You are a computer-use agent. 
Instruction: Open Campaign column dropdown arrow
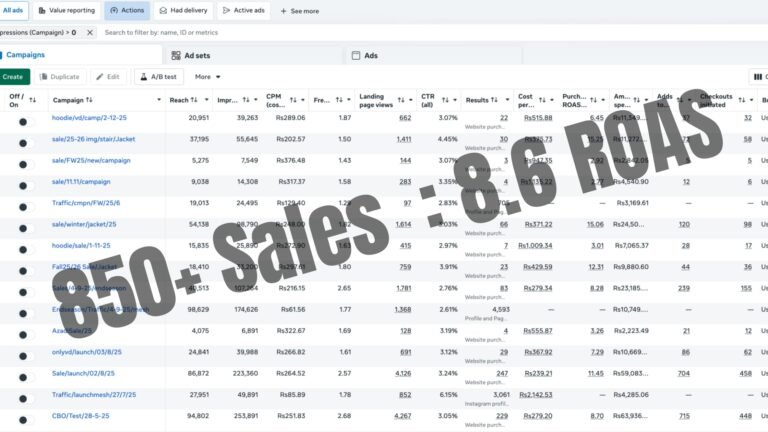(159, 100)
